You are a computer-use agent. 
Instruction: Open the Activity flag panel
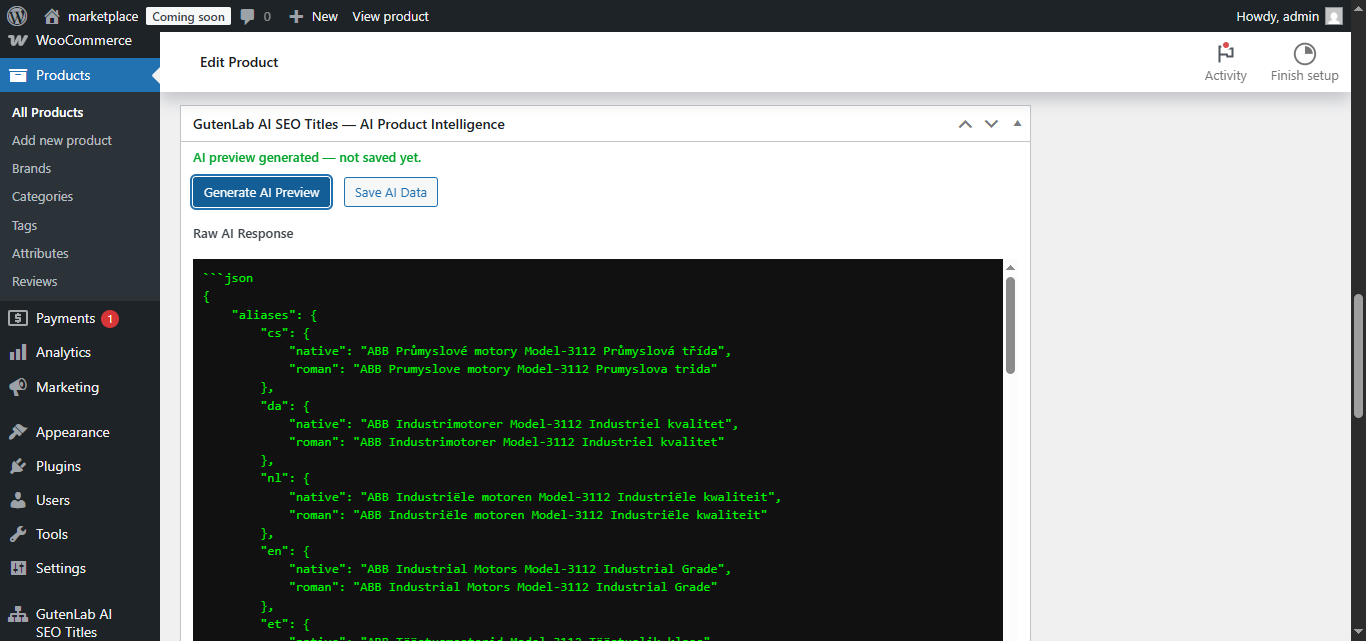(1225, 55)
